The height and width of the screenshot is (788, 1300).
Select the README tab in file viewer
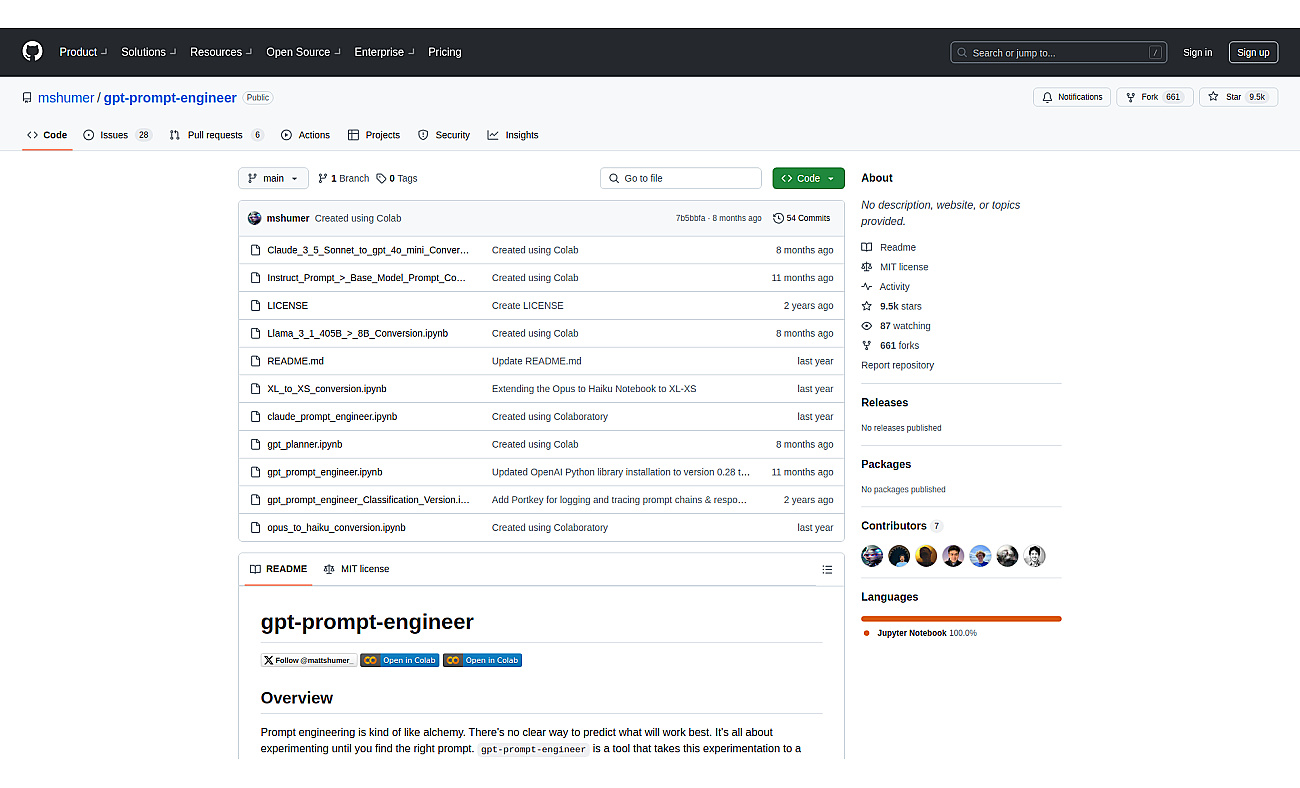point(278,569)
